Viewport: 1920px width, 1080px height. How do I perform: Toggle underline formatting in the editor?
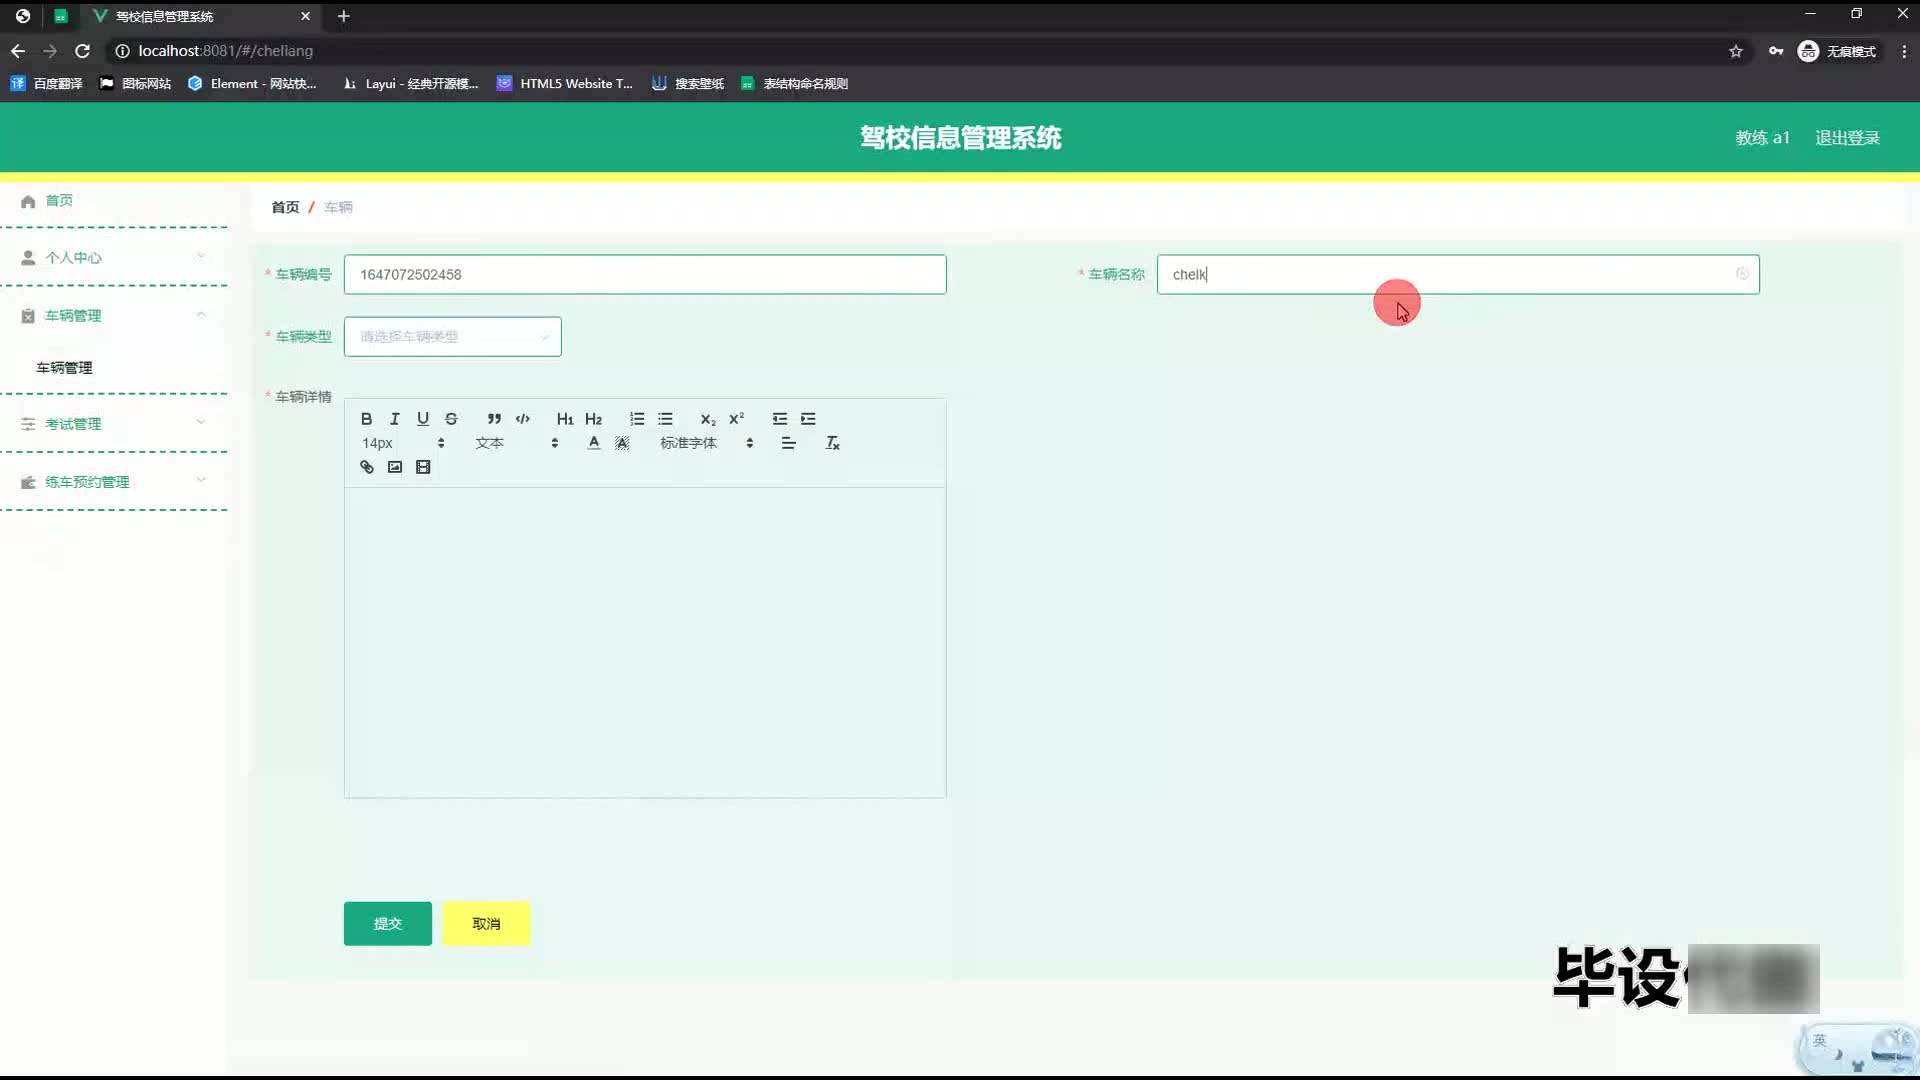(423, 419)
